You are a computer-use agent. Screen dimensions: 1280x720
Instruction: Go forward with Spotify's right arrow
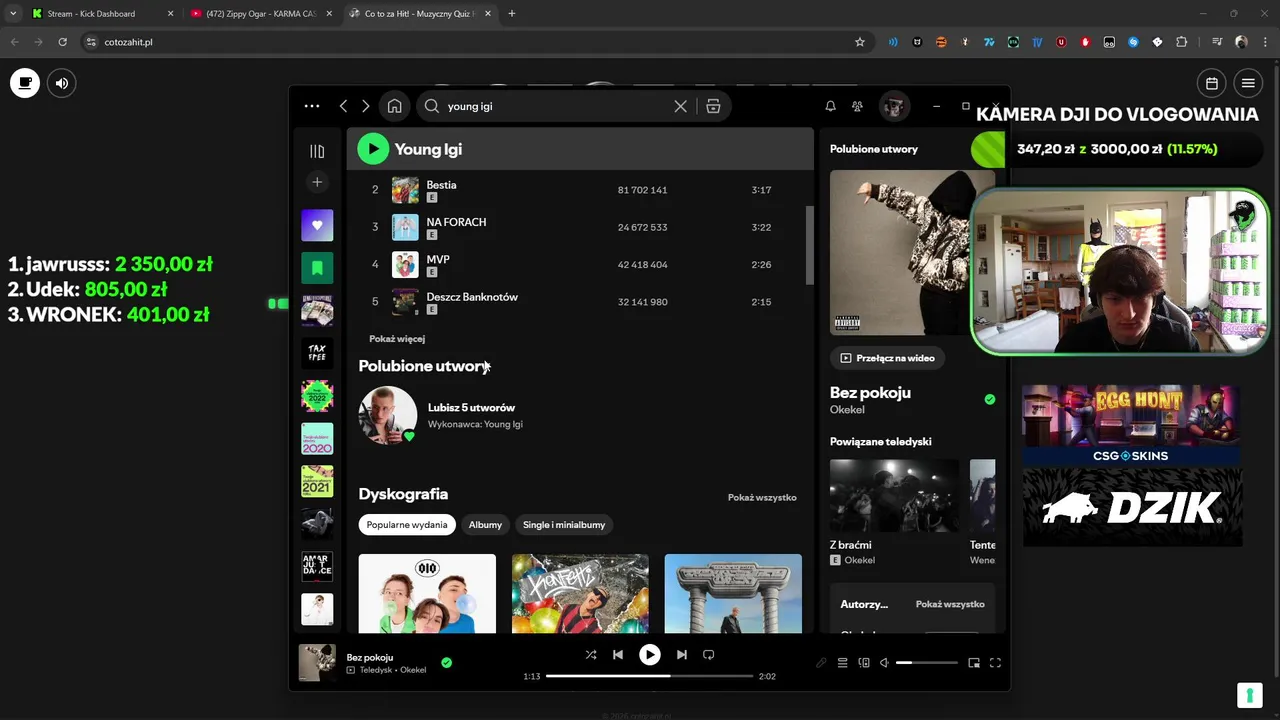tap(366, 106)
